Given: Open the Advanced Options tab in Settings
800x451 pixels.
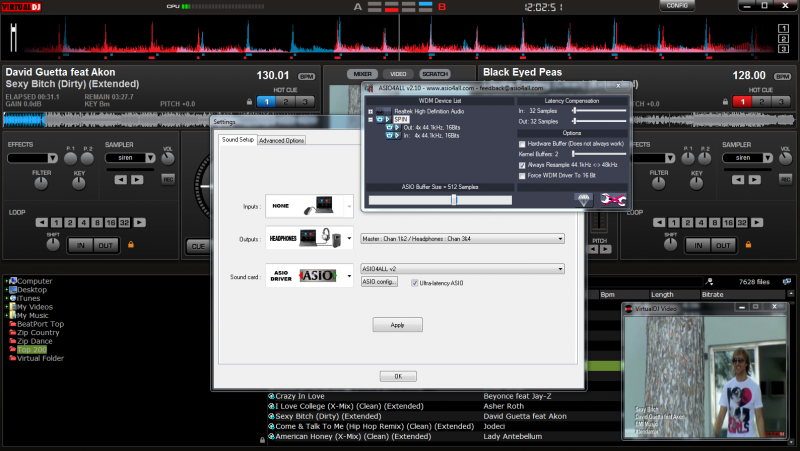Looking at the screenshot, I should (x=281, y=140).
